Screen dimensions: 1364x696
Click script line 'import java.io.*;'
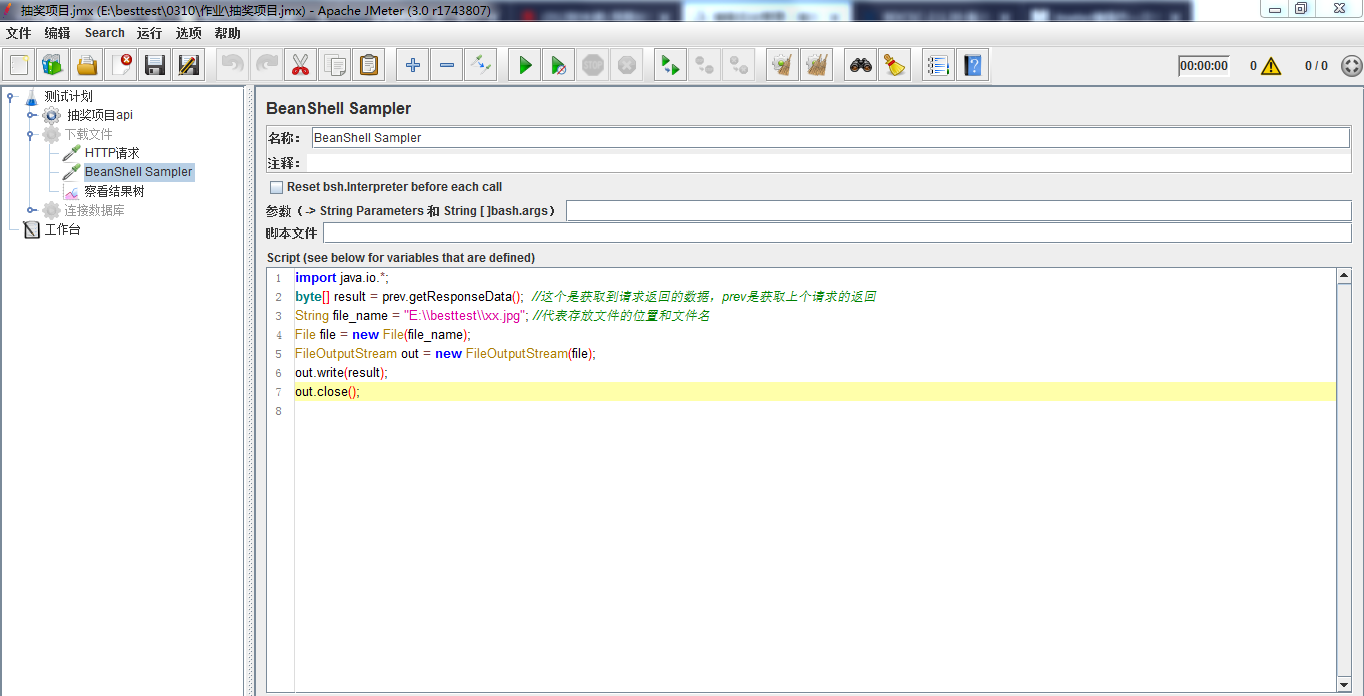point(342,278)
